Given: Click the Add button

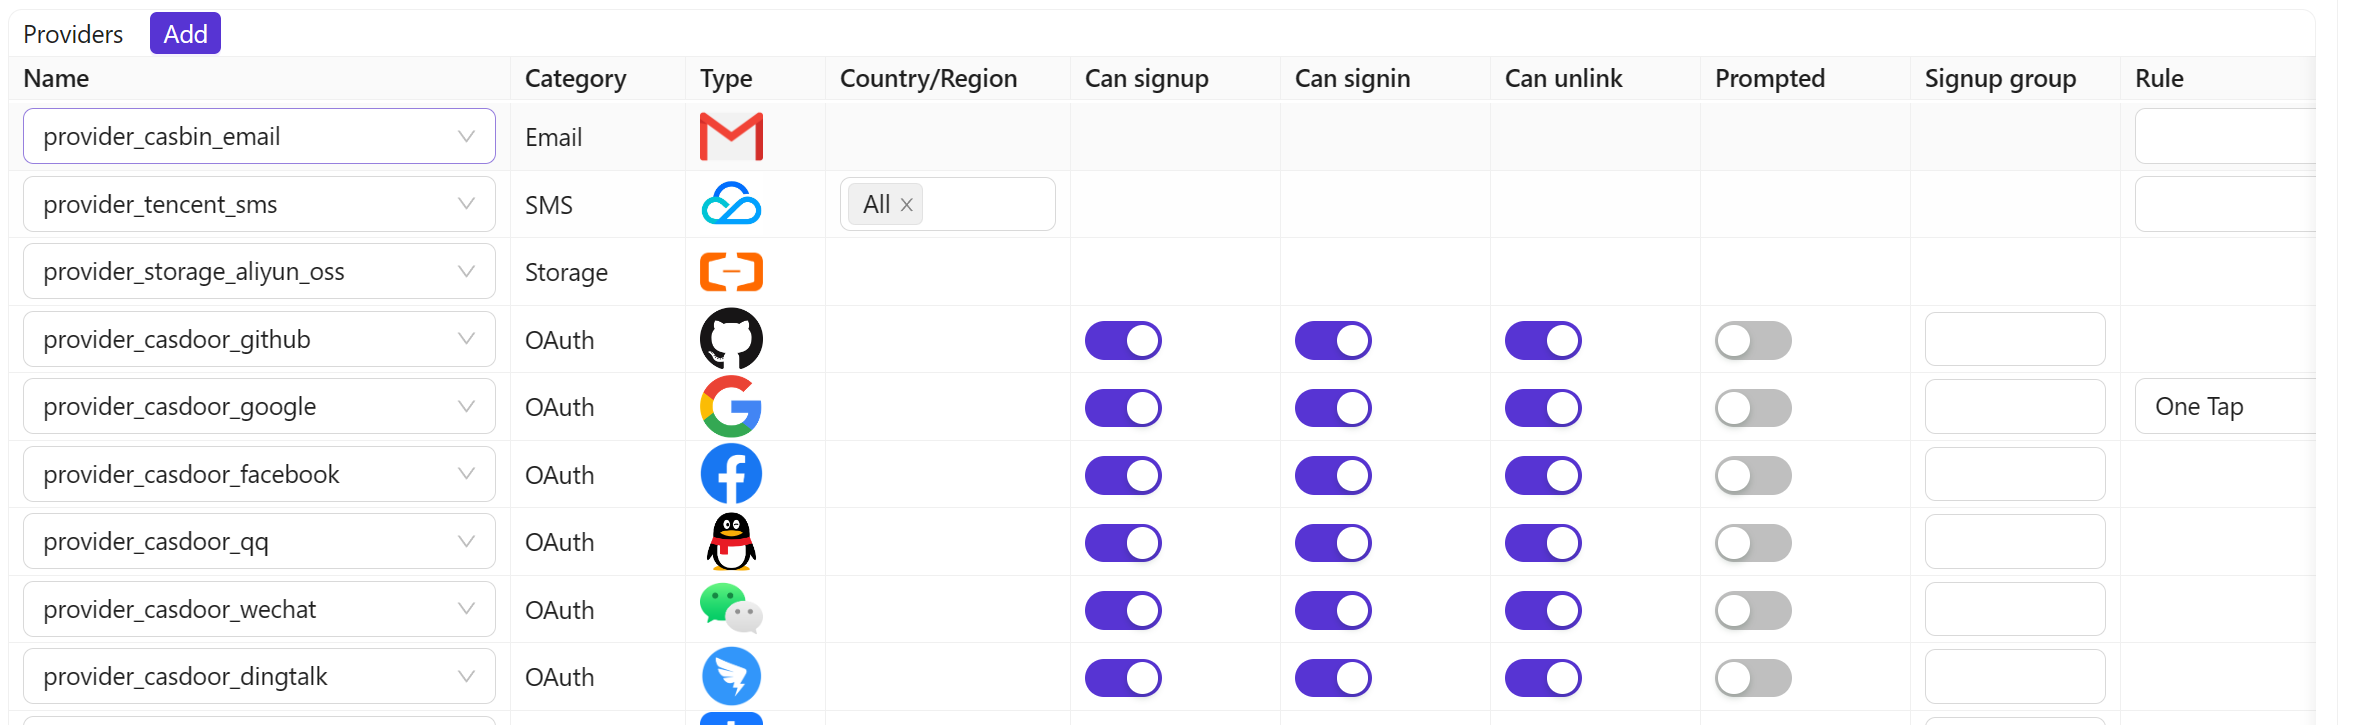Looking at the screenshot, I should [184, 33].
